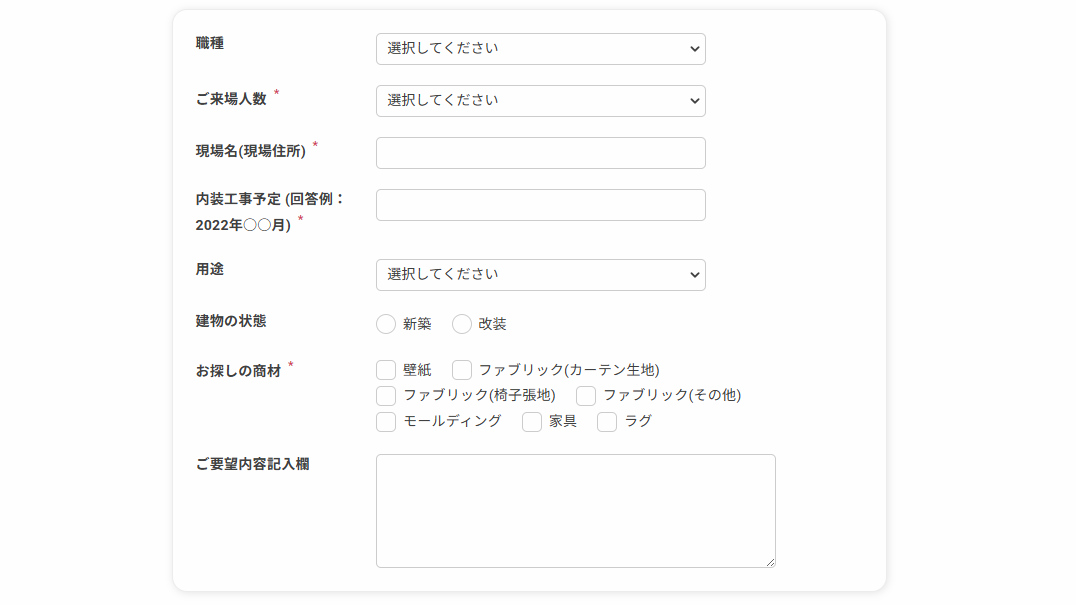1076x605 pixels.
Task: Open the 用途 dropdown list
Action: click(x=540, y=275)
